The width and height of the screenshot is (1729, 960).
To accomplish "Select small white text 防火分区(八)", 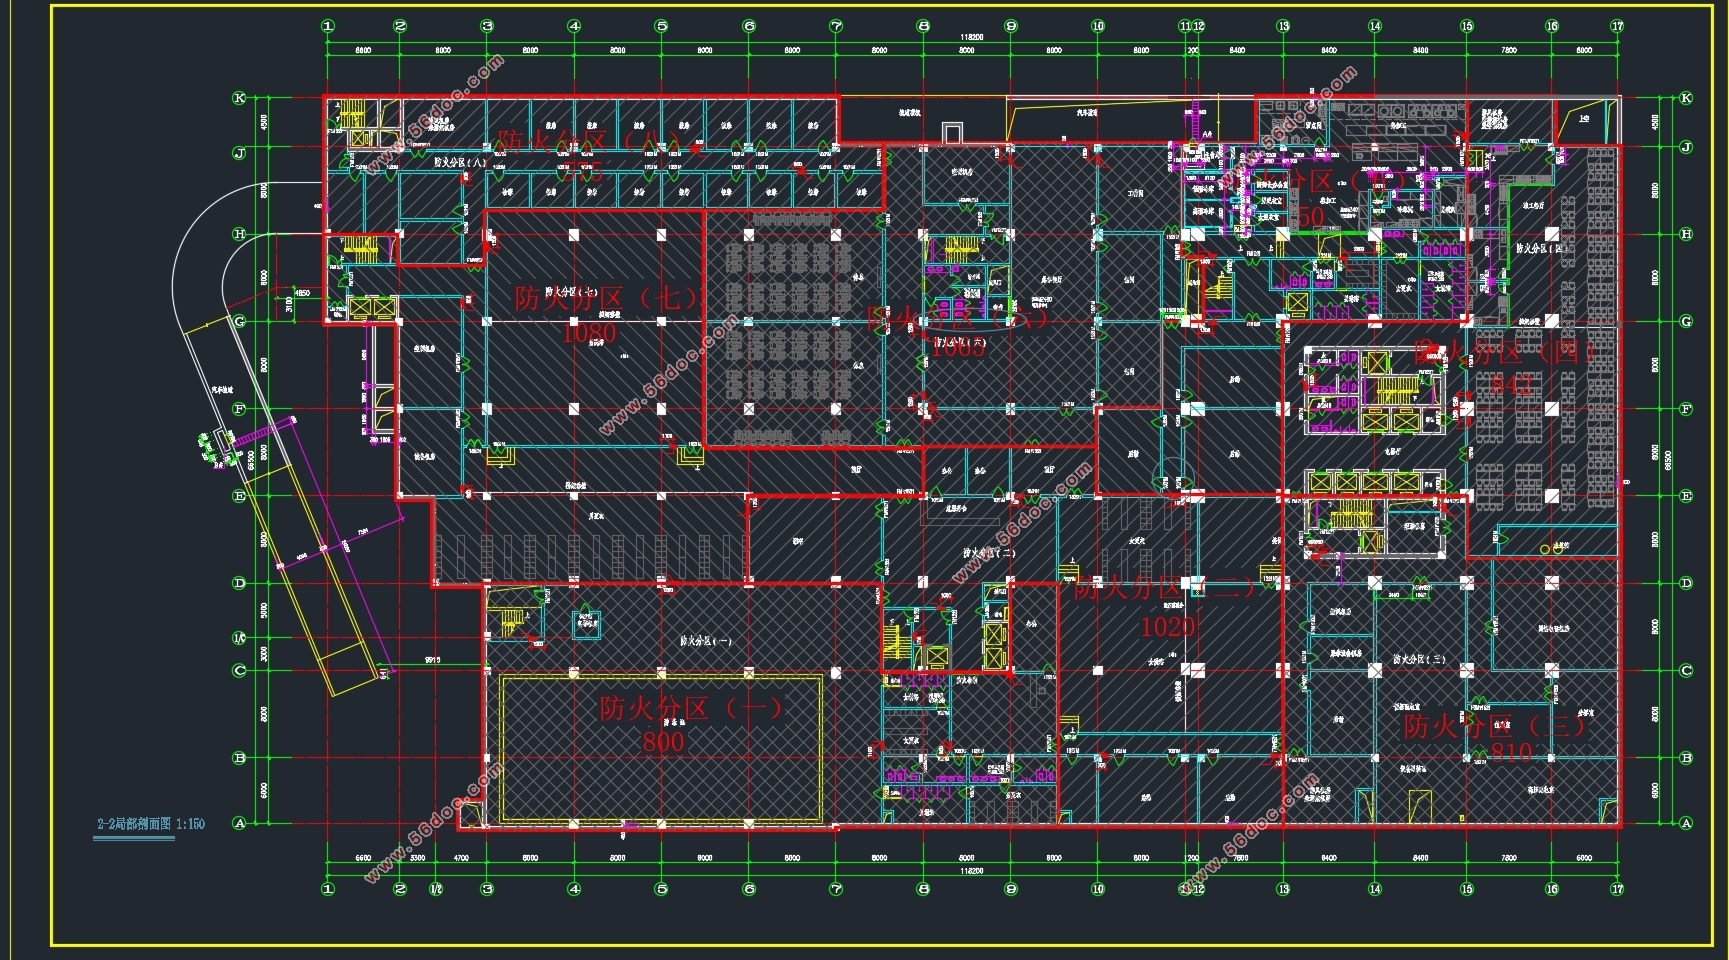I will [460, 161].
